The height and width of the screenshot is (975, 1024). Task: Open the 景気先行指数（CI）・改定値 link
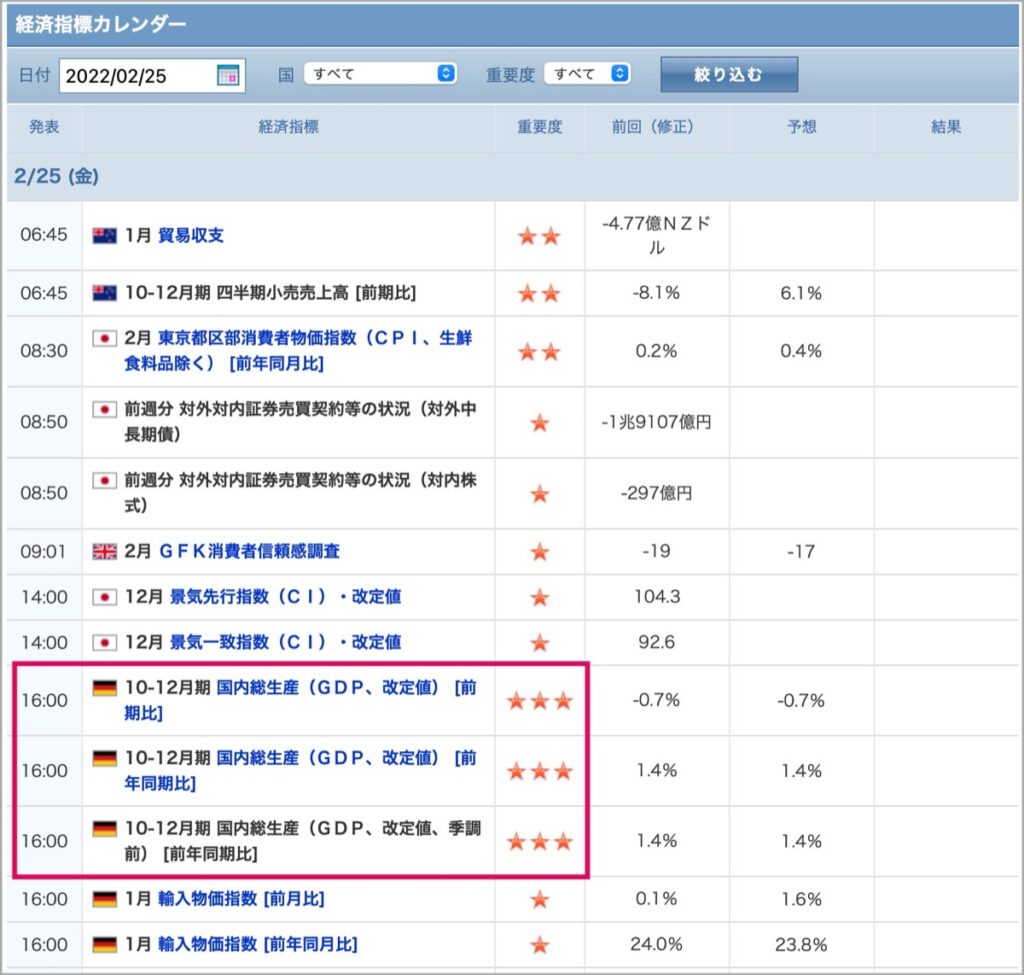pos(285,597)
